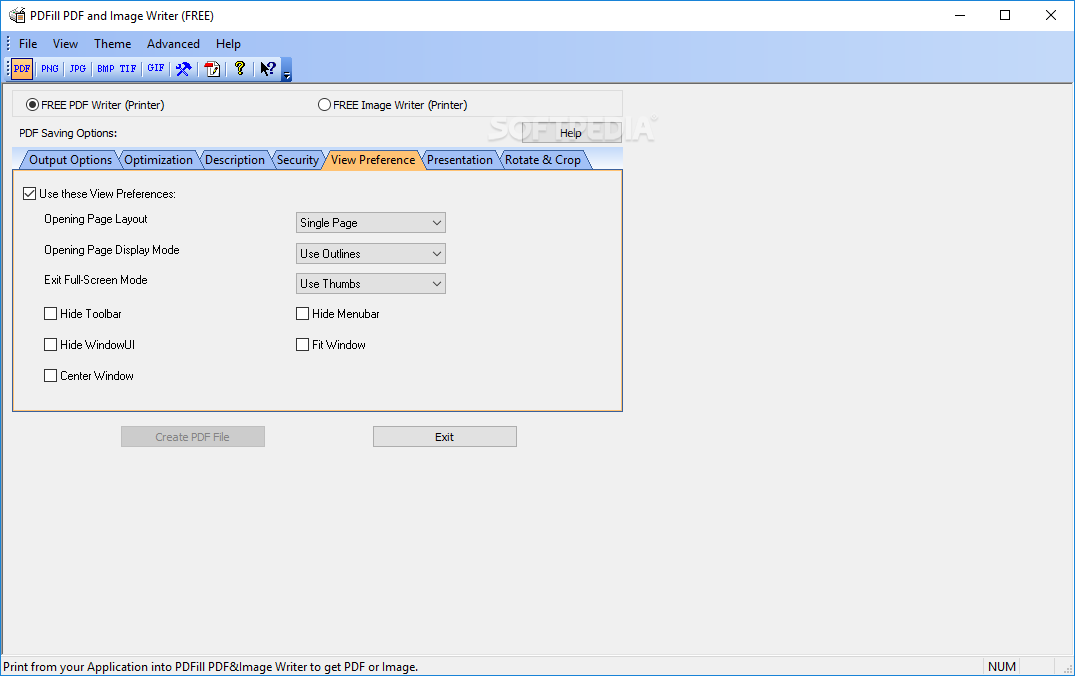Click the toolbar drag handle grip
This screenshot has height=676, width=1075.
point(8,69)
